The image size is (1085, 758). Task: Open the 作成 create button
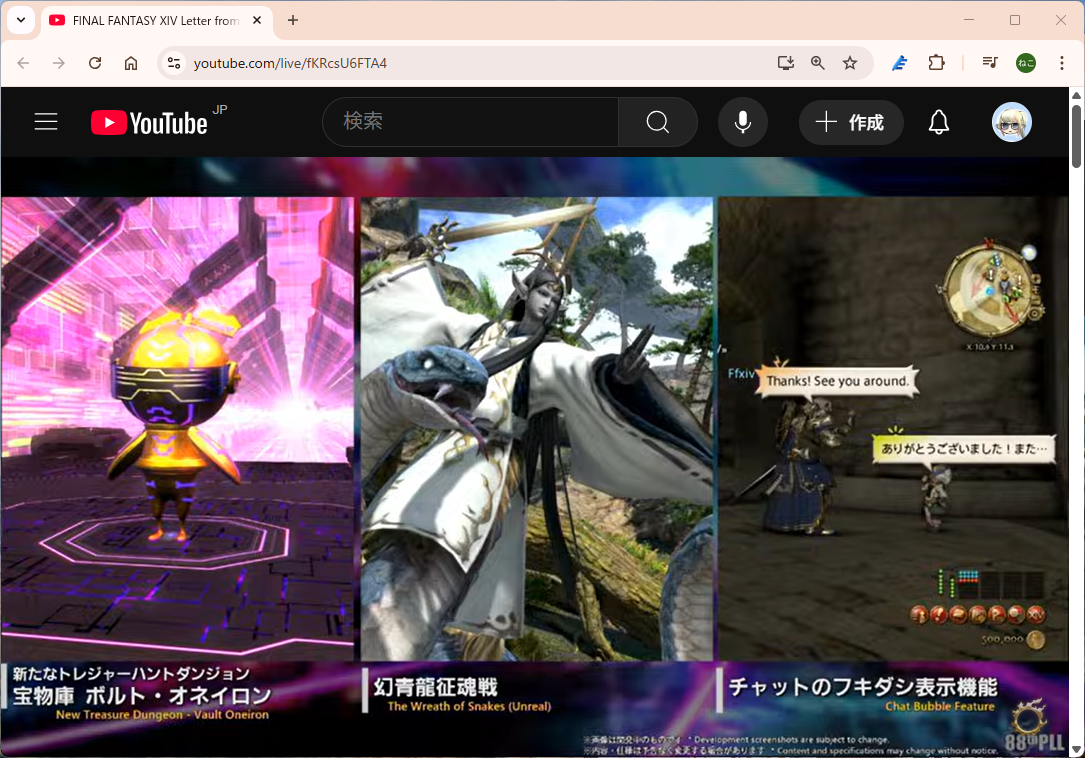tap(851, 123)
